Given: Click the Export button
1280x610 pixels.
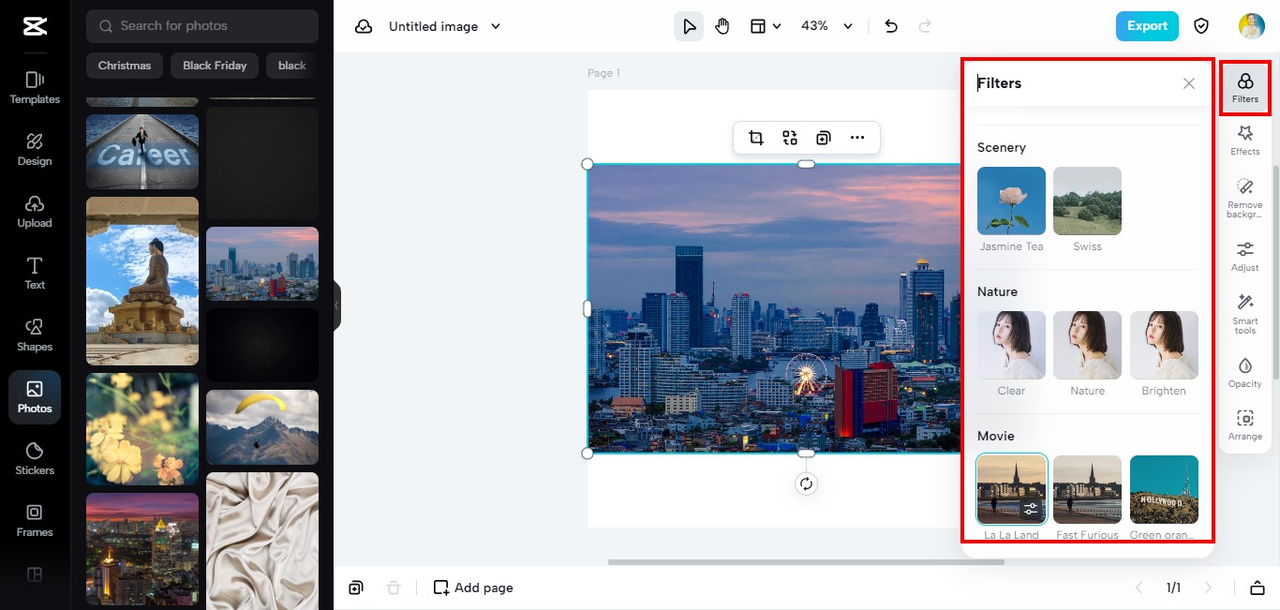Looking at the screenshot, I should (1147, 26).
